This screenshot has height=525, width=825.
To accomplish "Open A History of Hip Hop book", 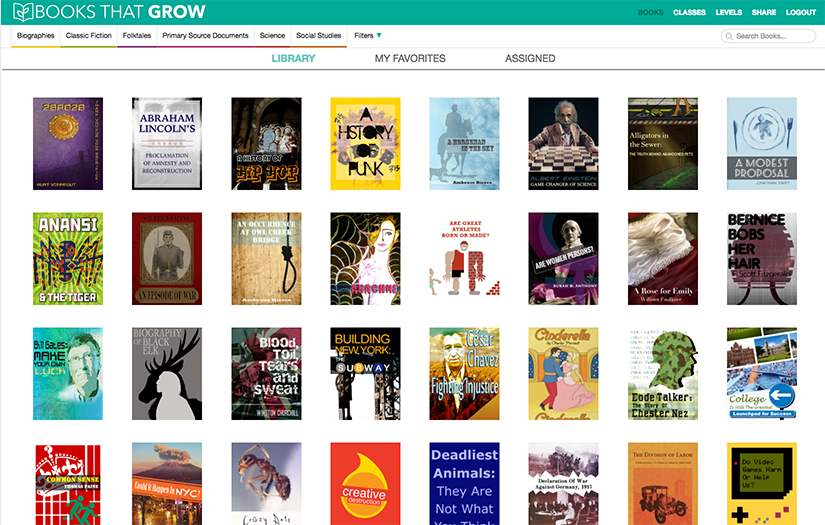I will (x=266, y=144).
